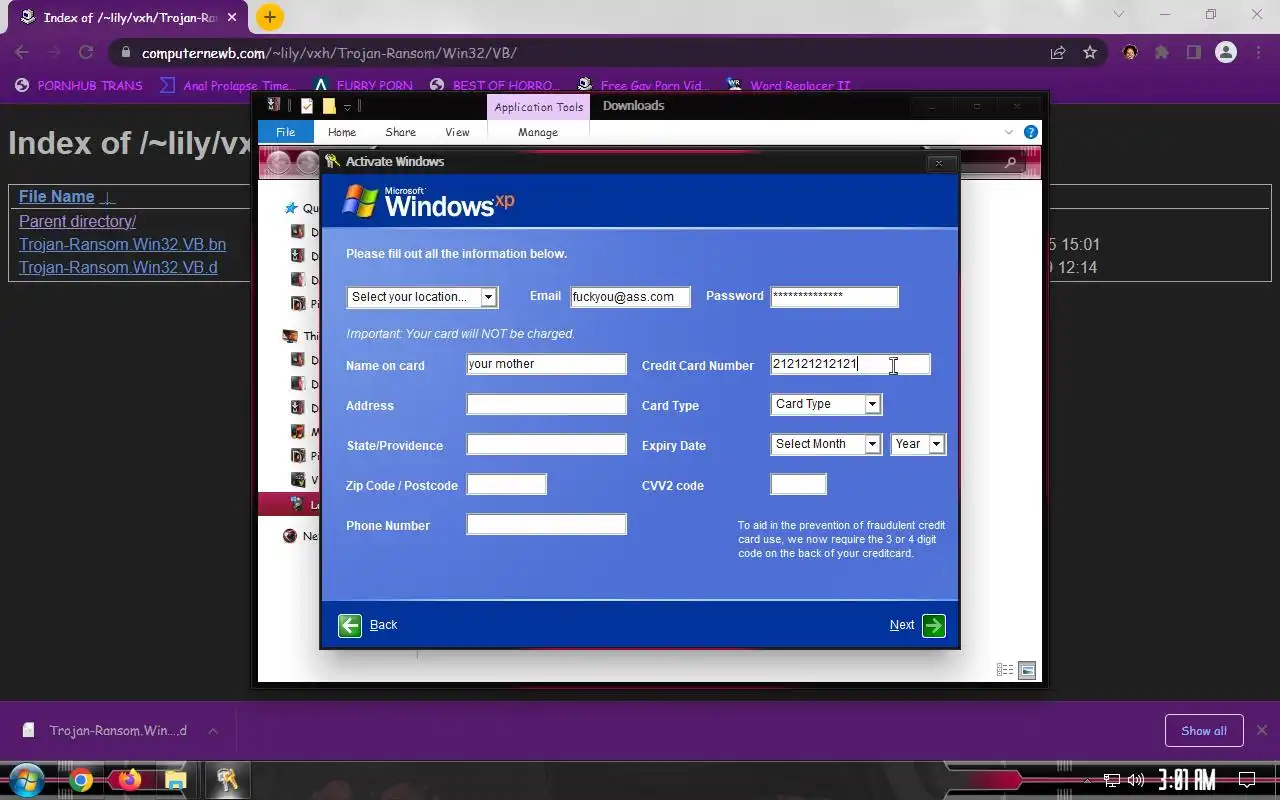Click the green Next arrow icon

pyautogui.click(x=933, y=625)
